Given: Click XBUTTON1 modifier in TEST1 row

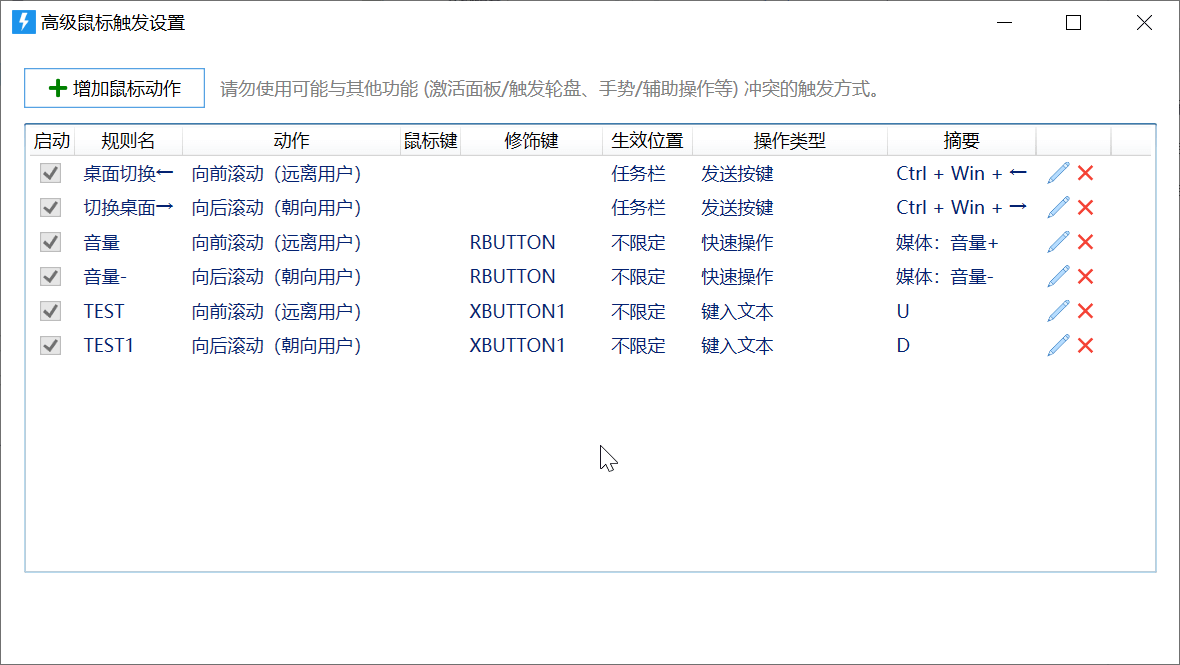Looking at the screenshot, I should pyautogui.click(x=517, y=345).
